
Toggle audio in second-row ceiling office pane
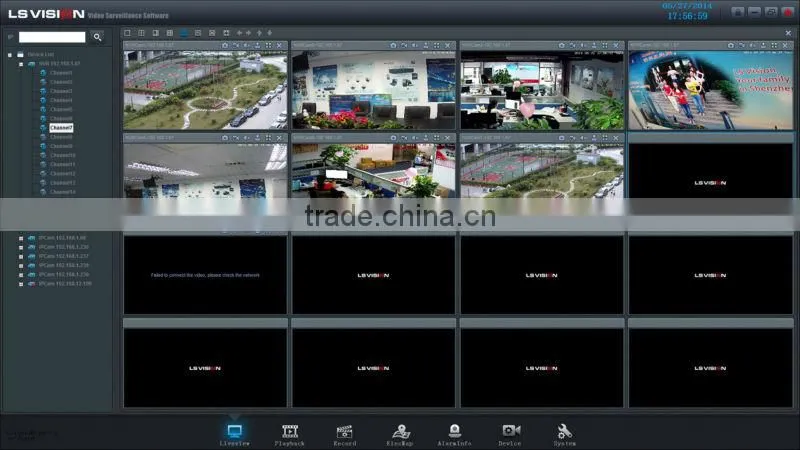(x=246, y=138)
